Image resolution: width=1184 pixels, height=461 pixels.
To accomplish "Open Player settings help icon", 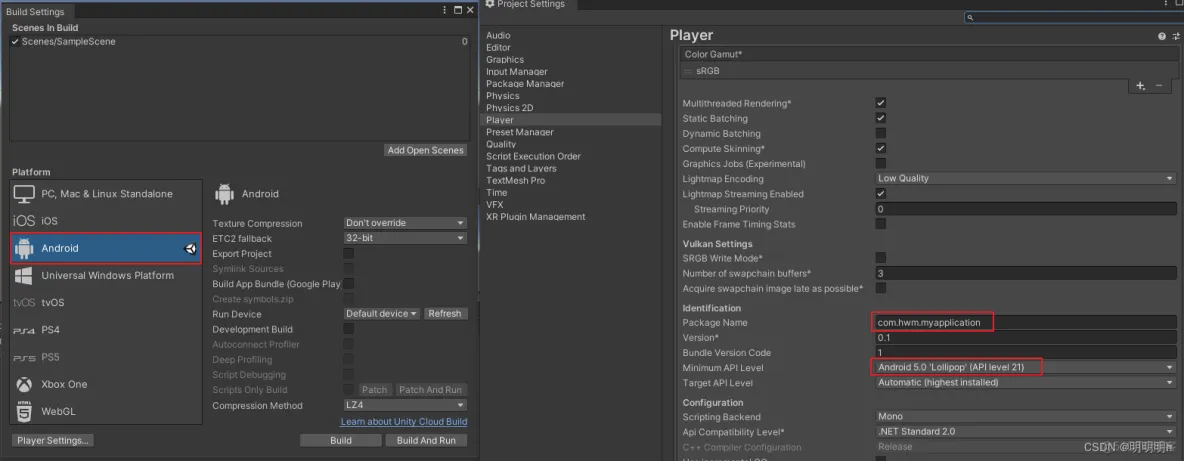I will tap(1162, 36).
